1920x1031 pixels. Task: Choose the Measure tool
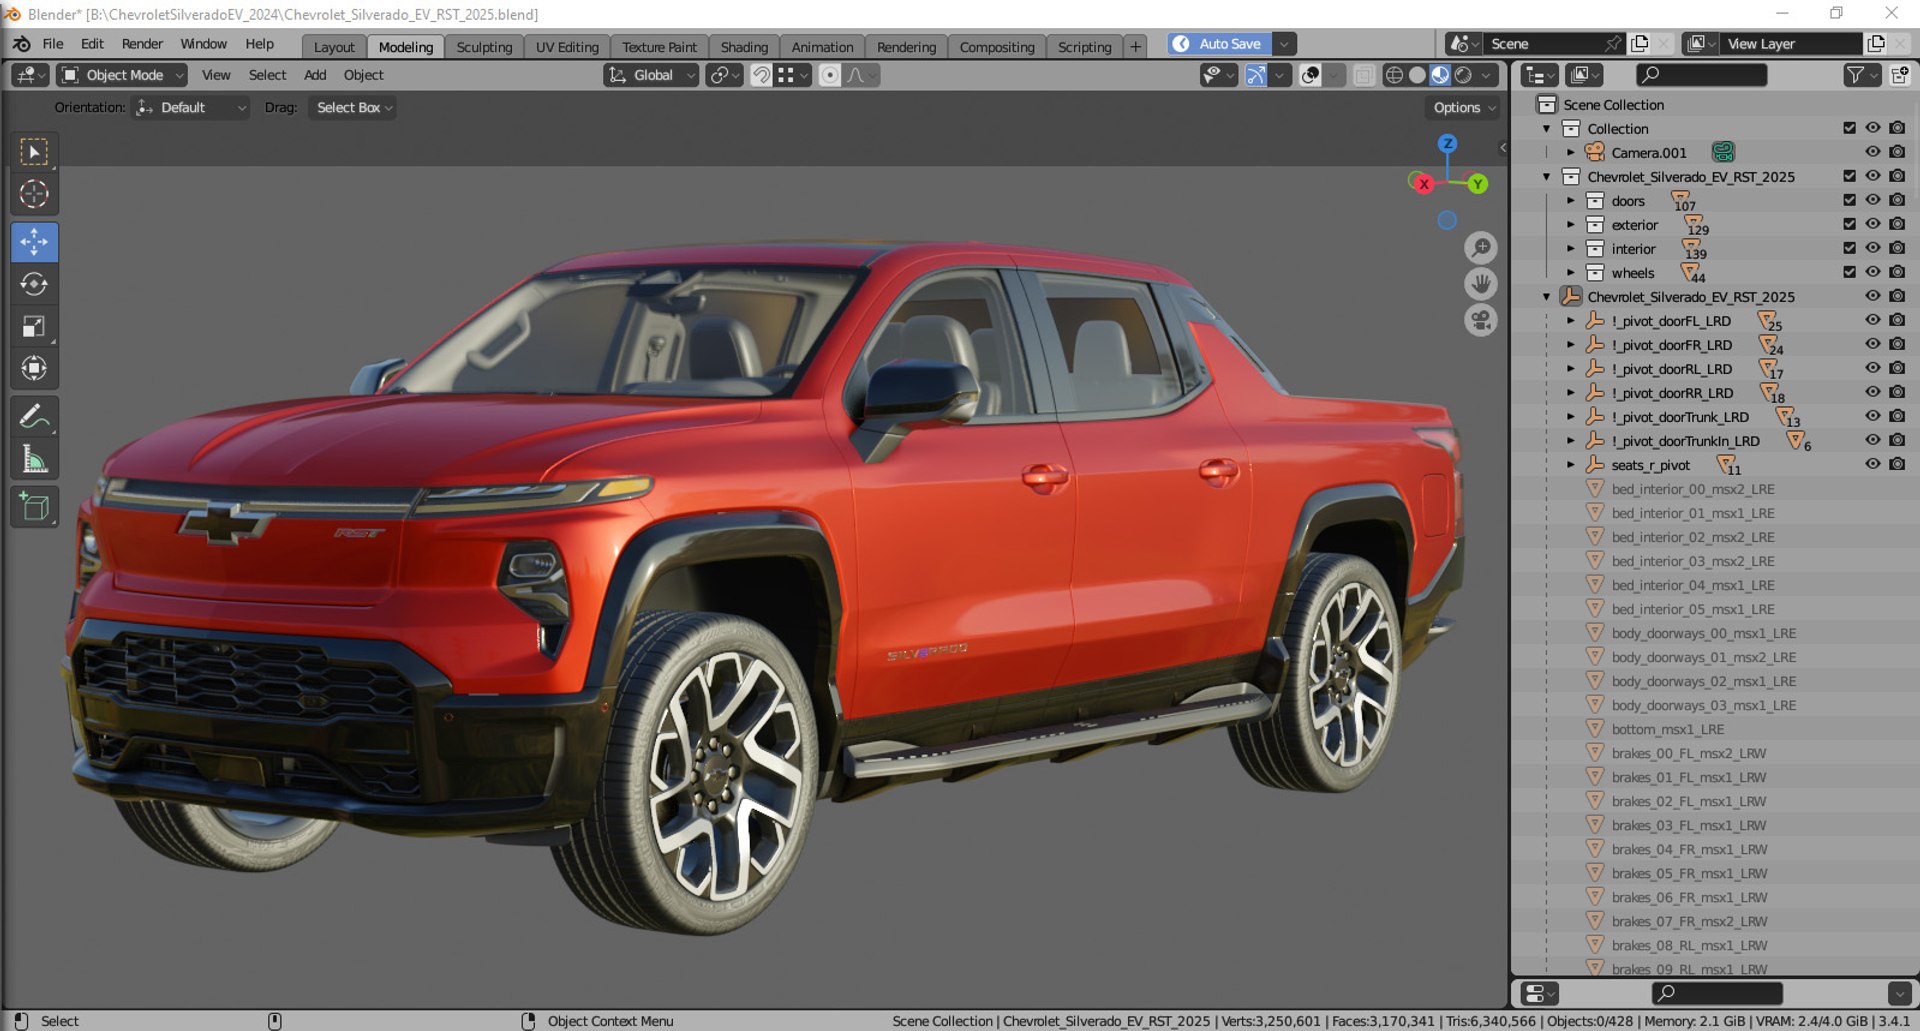(34, 459)
